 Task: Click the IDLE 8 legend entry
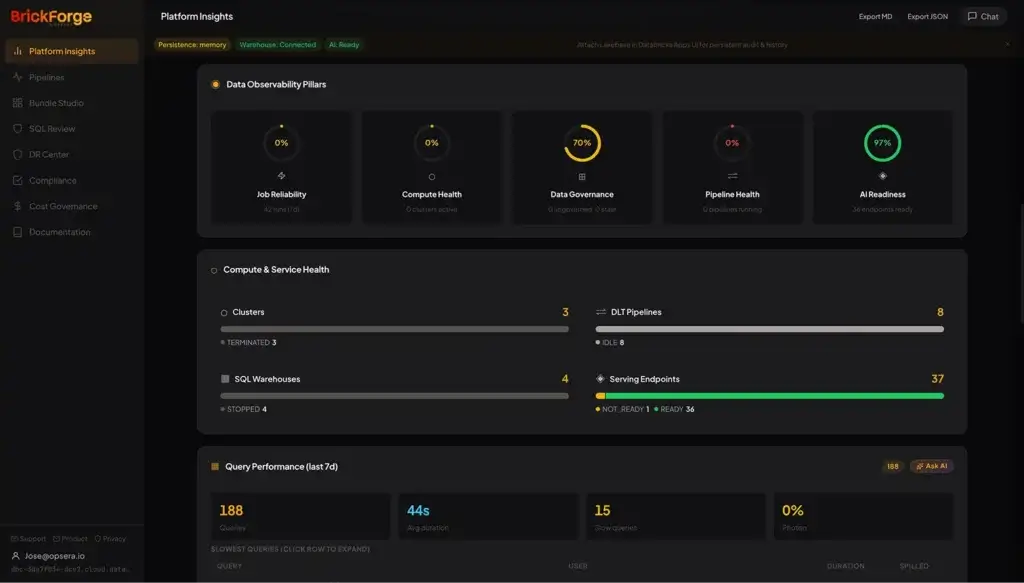610,342
